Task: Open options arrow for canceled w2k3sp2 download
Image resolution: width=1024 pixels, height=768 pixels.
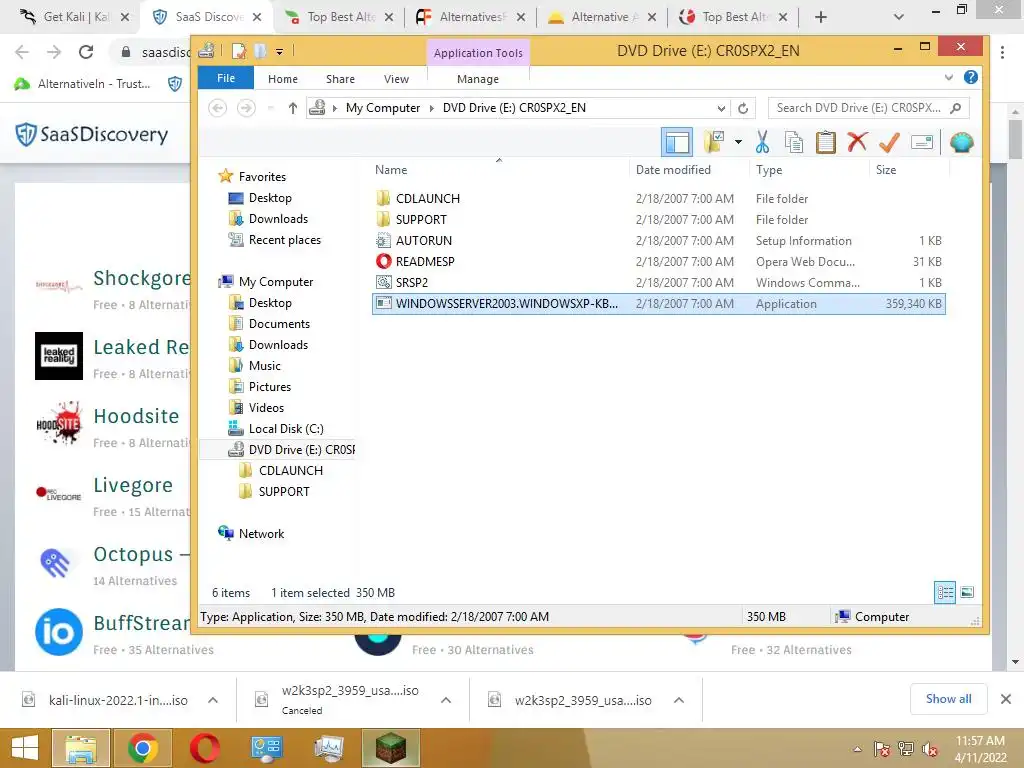Action: click(446, 700)
